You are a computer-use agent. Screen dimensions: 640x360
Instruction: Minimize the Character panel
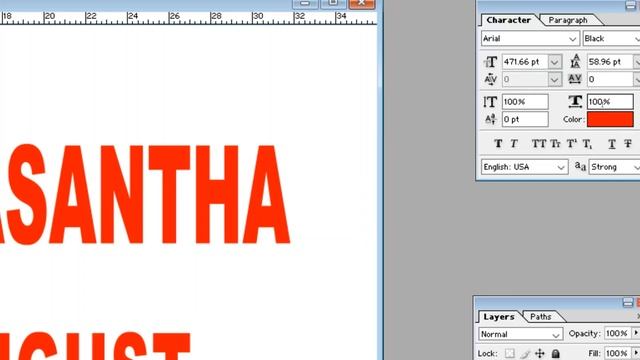pyautogui.click(x=630, y=5)
